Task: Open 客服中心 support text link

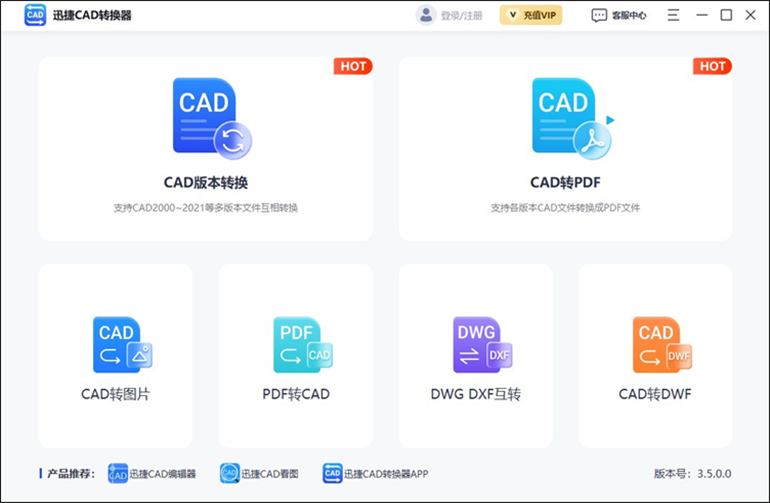Action: [x=629, y=16]
